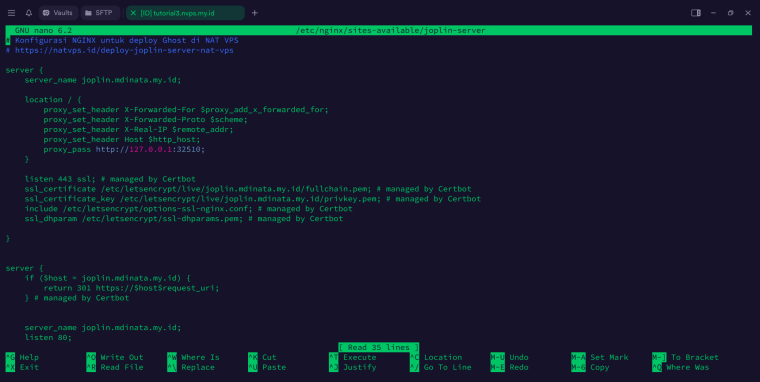This screenshot has height=382, width=760.
Task: Open the notifications bell icon
Action: tap(29, 13)
